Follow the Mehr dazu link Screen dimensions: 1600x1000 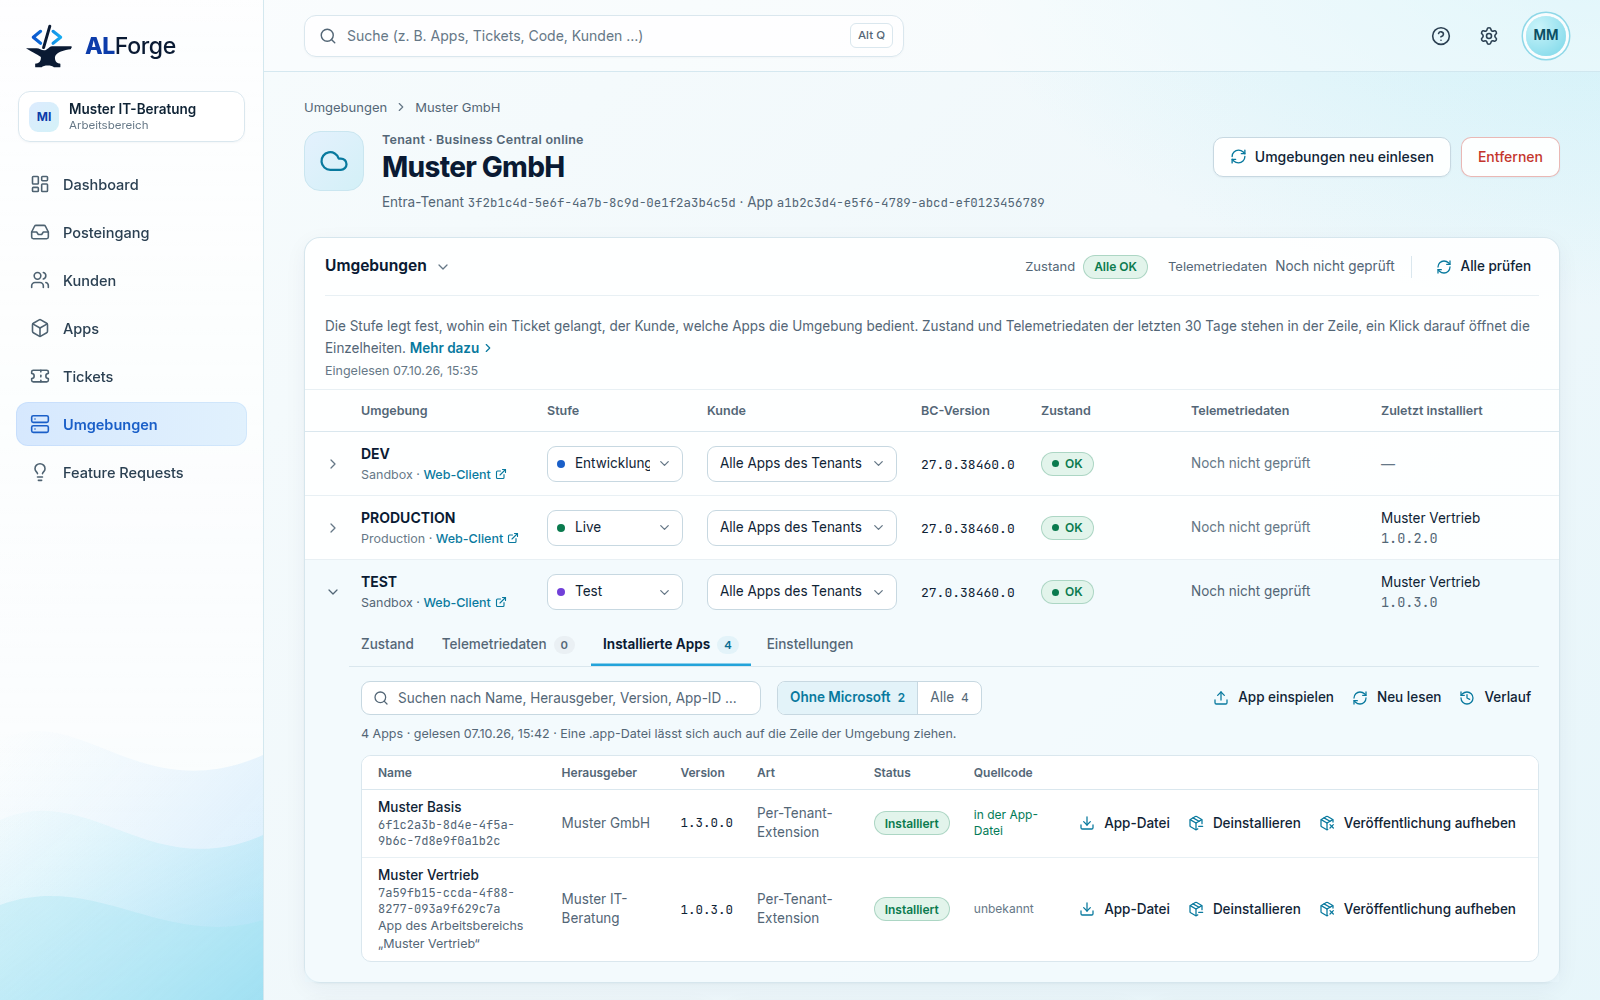pyautogui.click(x=450, y=348)
